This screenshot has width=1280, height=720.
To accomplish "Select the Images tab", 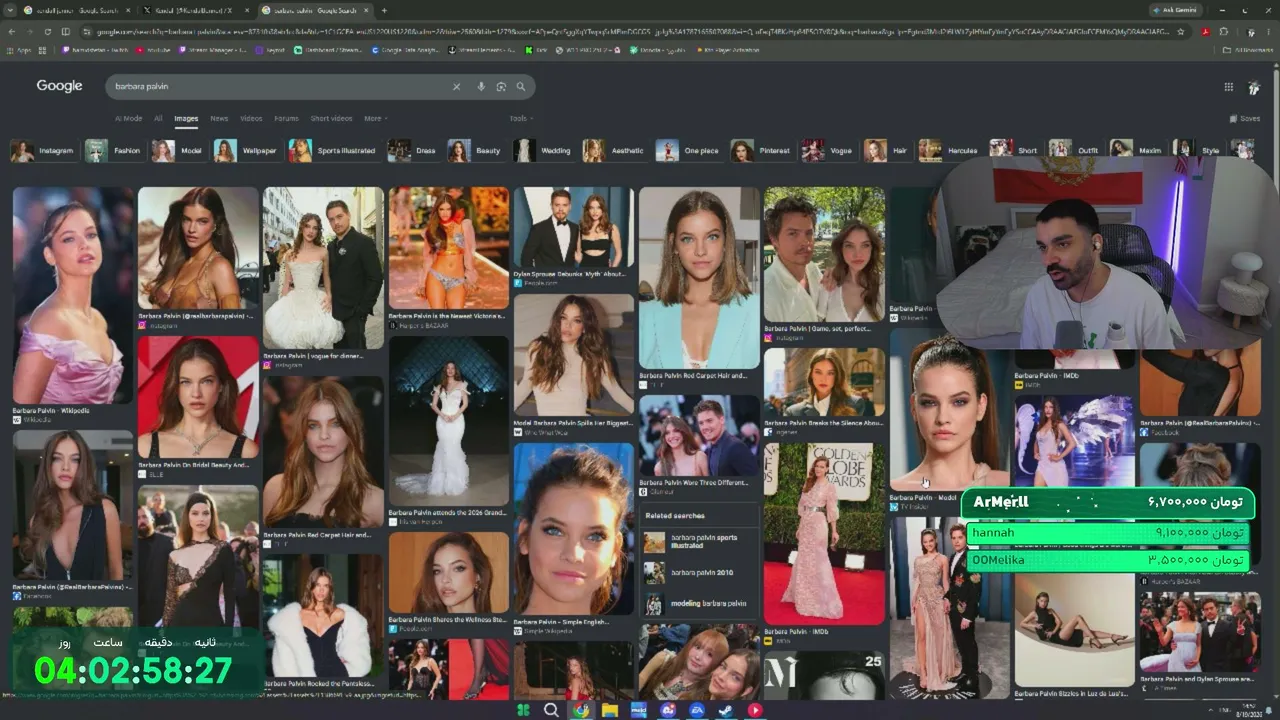I will click(x=186, y=118).
